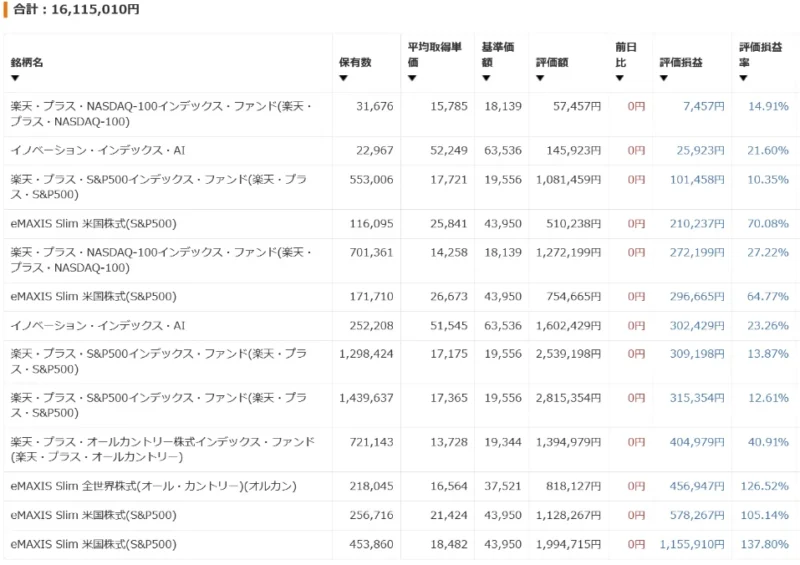The height and width of the screenshot is (565, 800).
Task: Click the 評価損益率 value 14.91%
Action: (x=768, y=107)
